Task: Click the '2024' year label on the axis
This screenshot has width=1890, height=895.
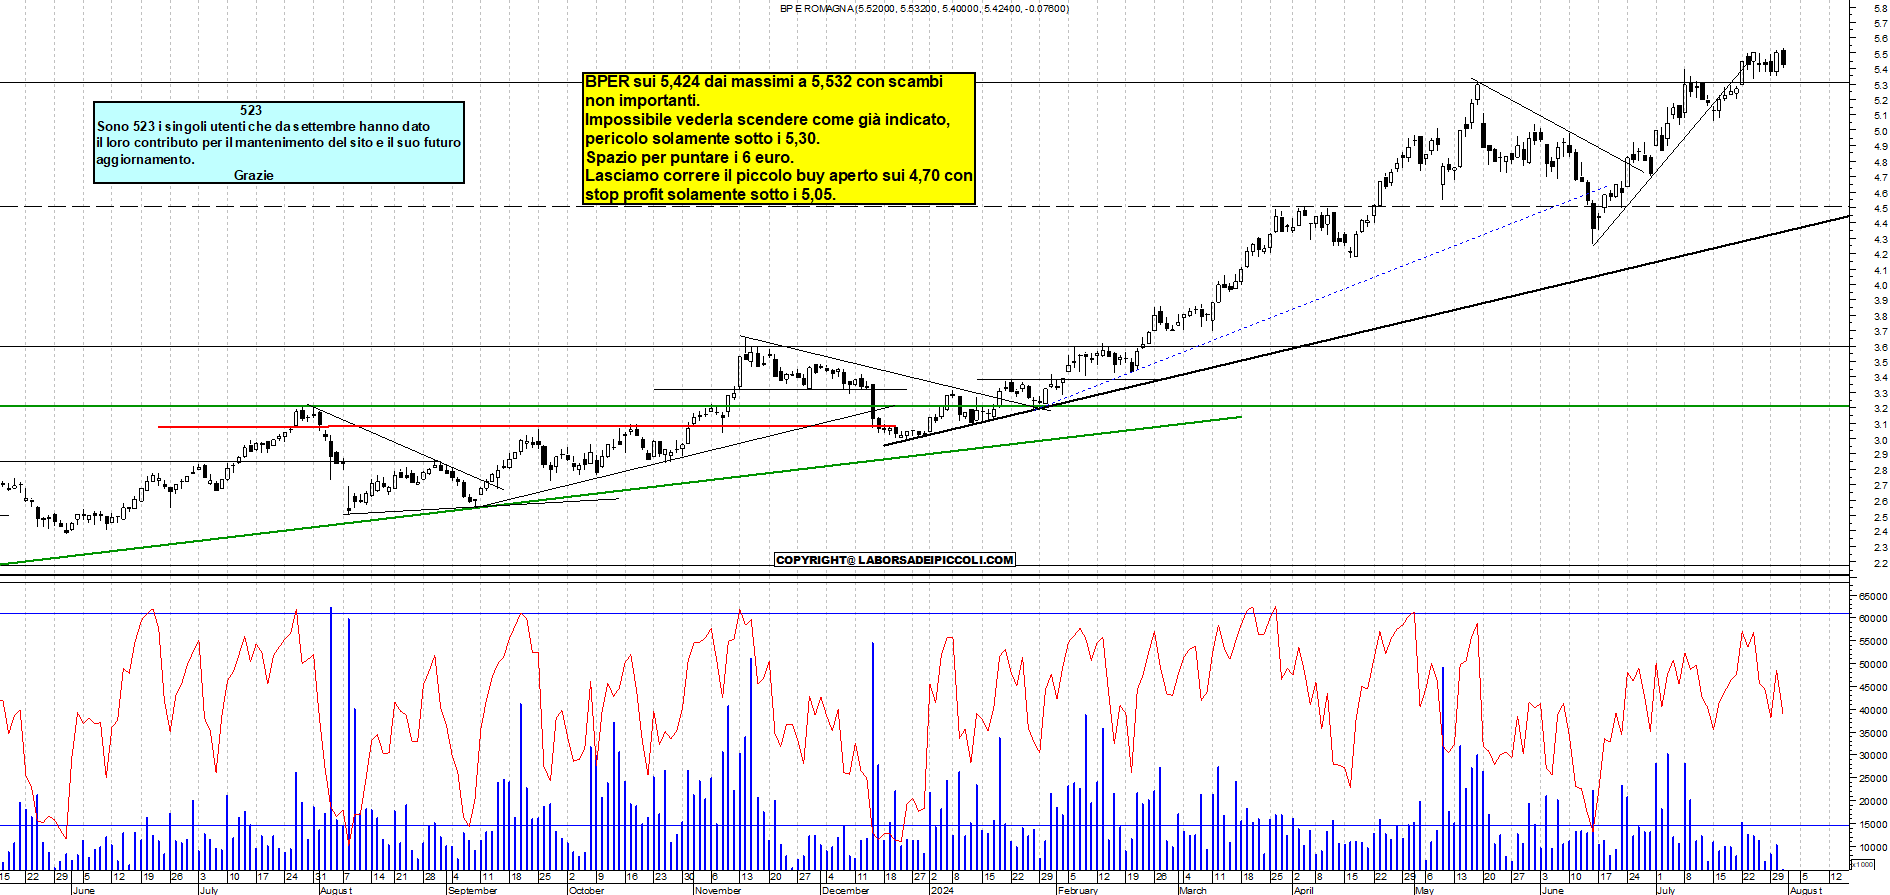Action: pos(942,890)
